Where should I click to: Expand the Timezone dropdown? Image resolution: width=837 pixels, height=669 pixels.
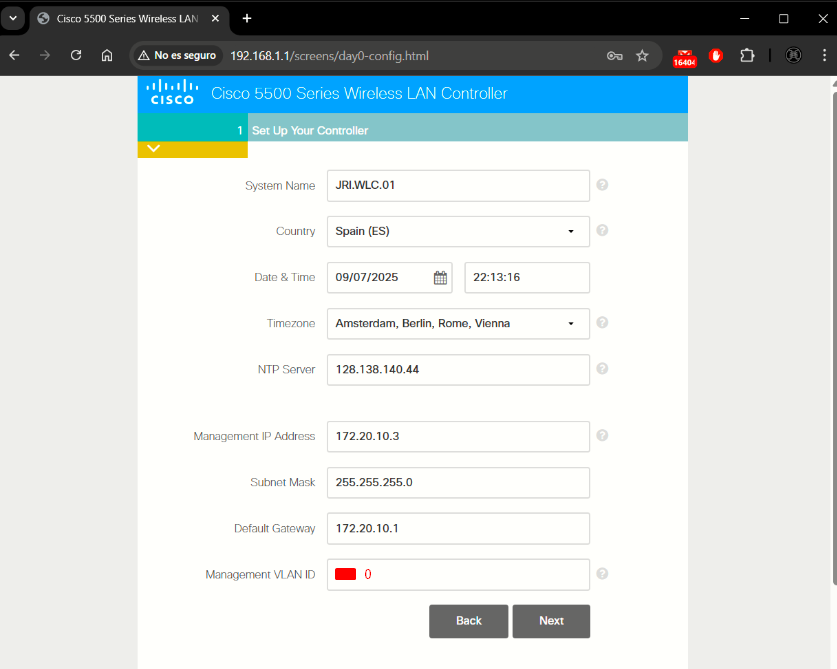coord(458,324)
